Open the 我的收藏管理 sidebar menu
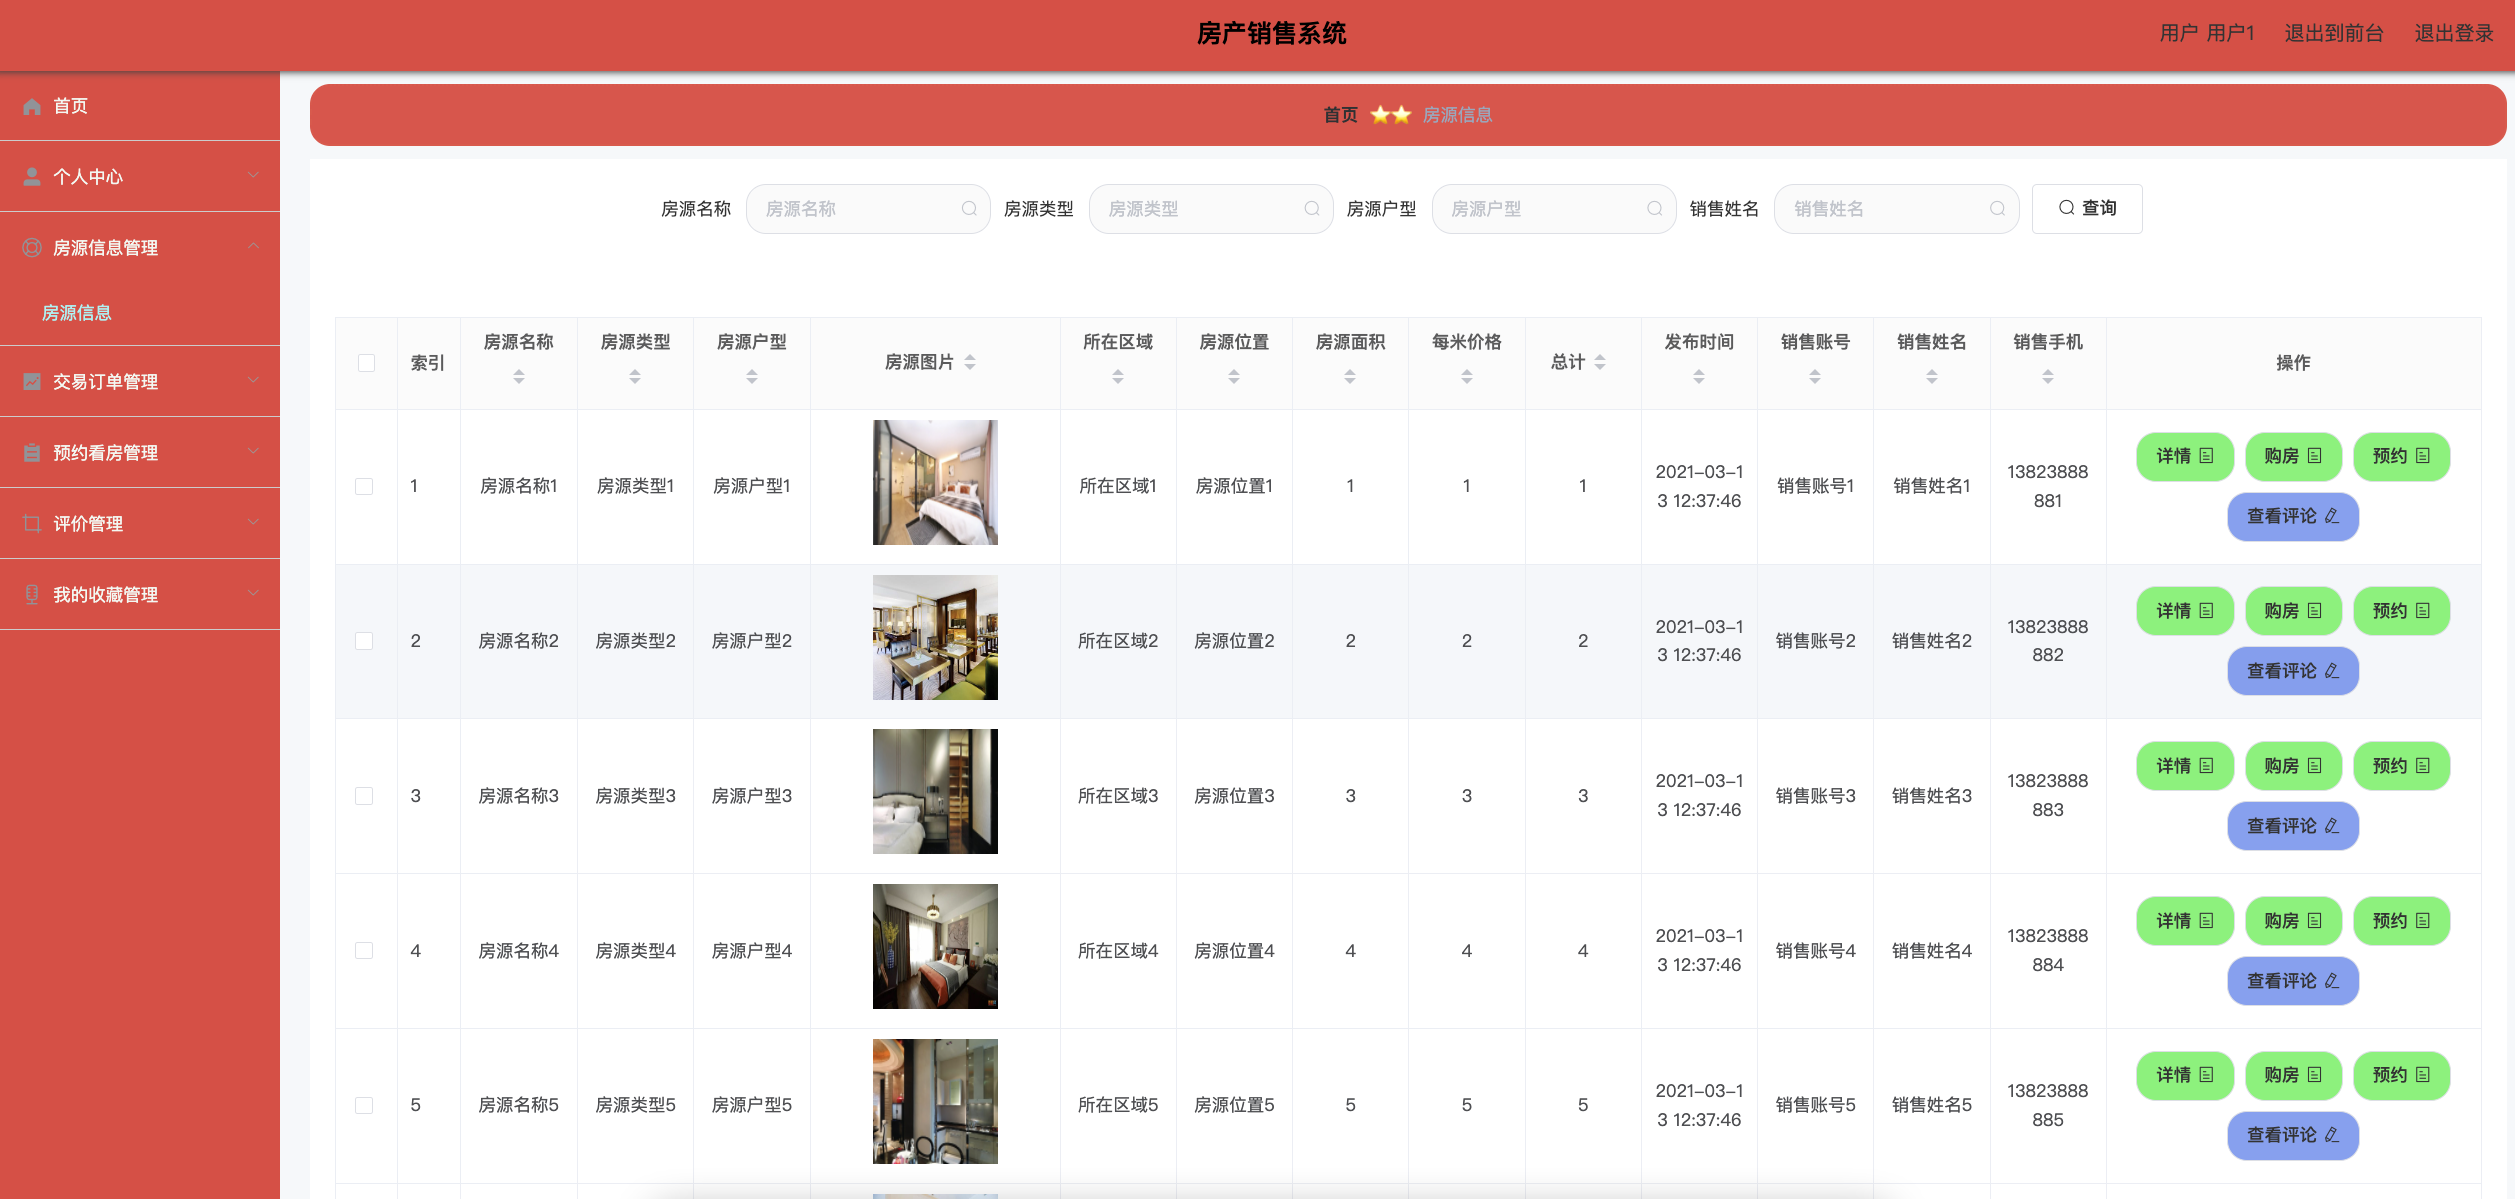Screen dimensions: 2515x1199 pos(140,595)
